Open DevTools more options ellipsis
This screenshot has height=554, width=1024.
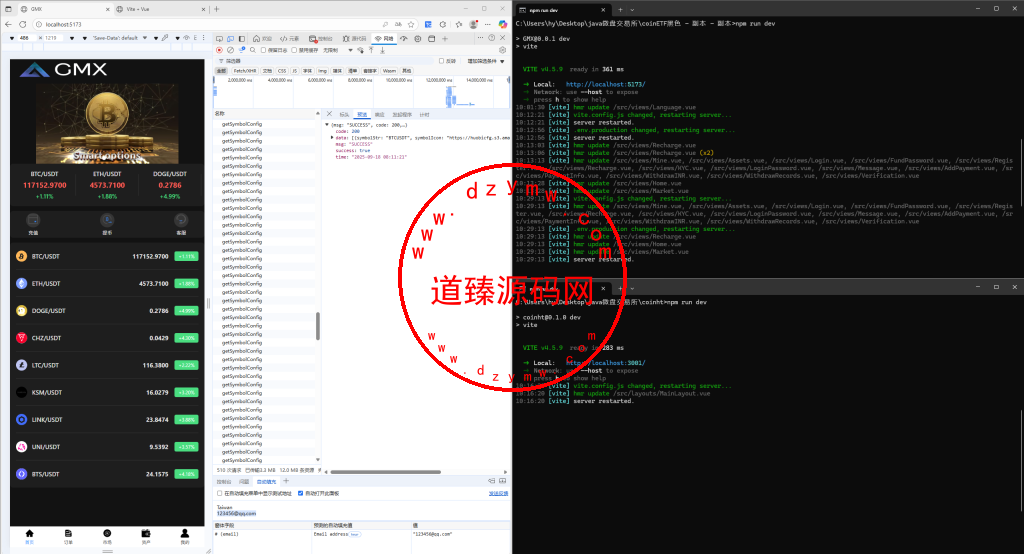click(480, 38)
